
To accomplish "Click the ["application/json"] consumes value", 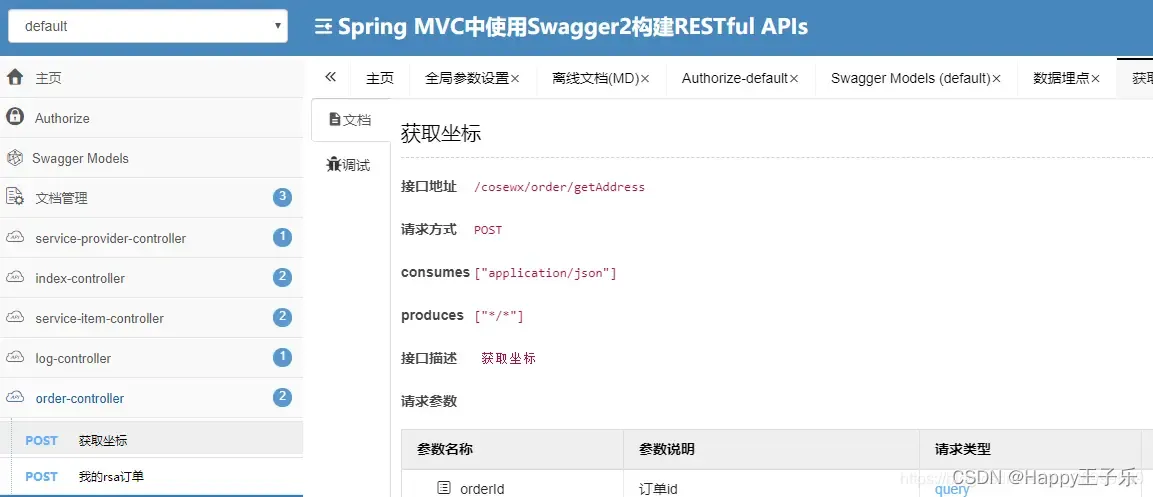I will point(545,273).
